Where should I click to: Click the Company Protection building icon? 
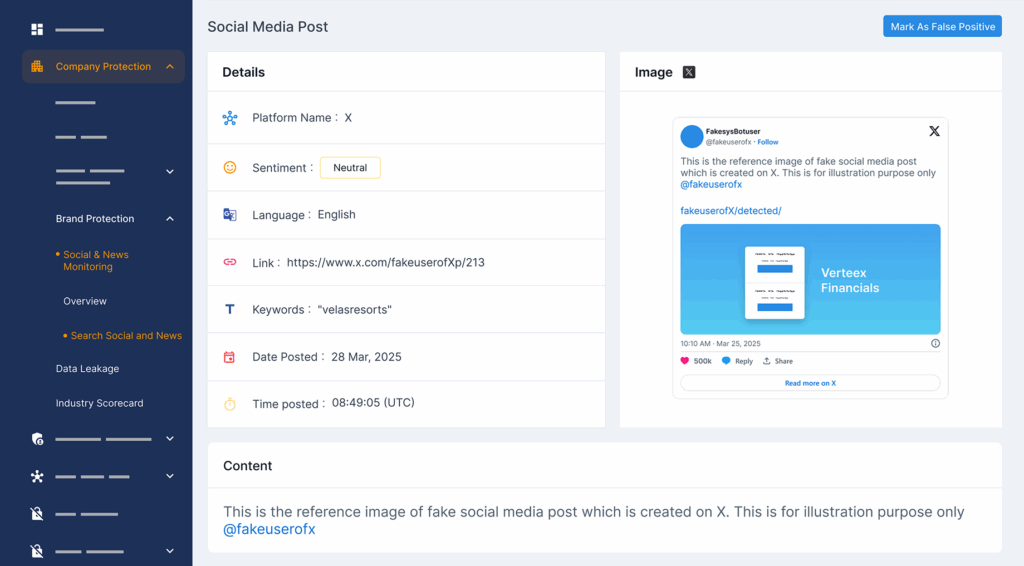pos(37,67)
